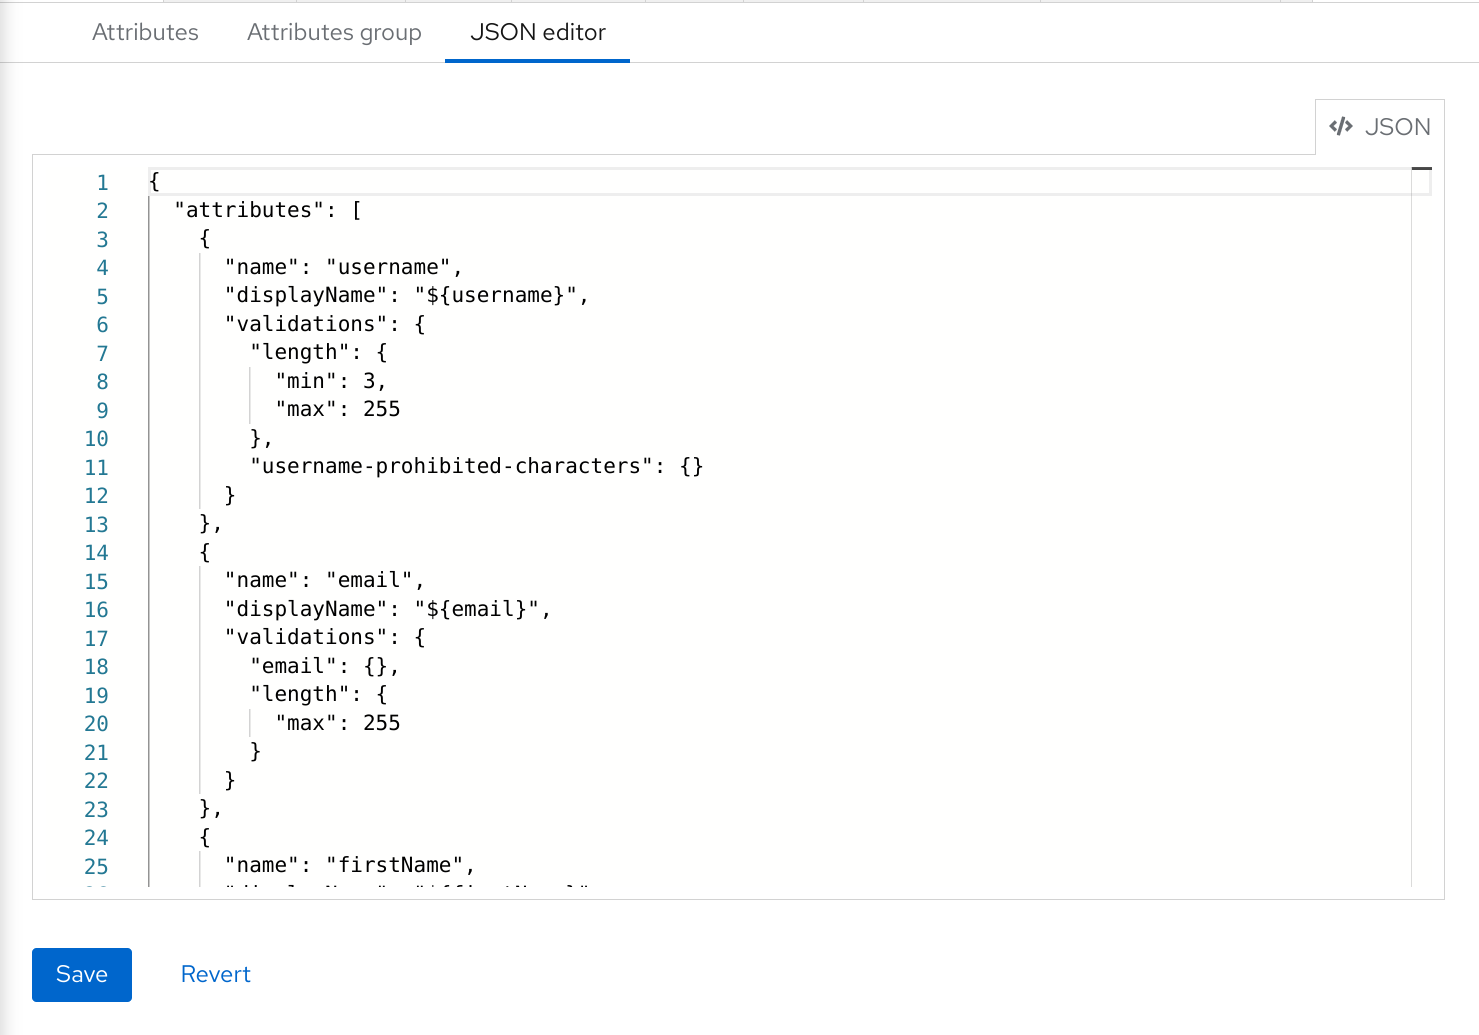Click the "firstName" value on line 25
Viewport: 1479px width, 1035px height.
(400, 865)
